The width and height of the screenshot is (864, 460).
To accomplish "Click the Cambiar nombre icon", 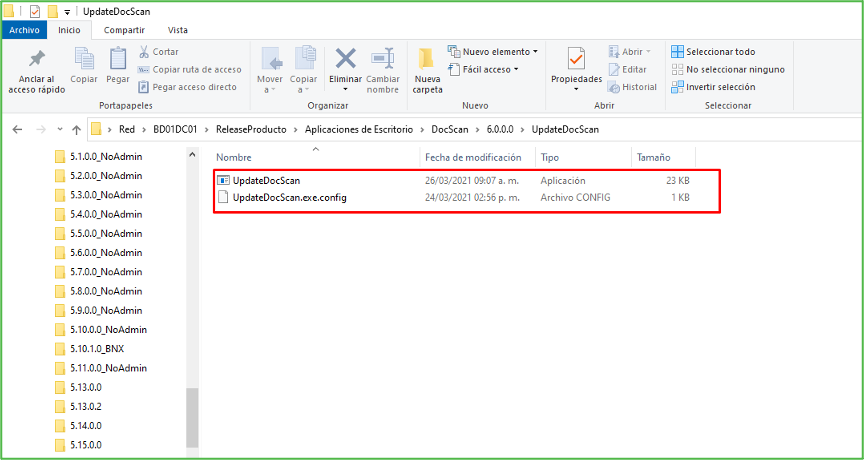I will click(383, 59).
